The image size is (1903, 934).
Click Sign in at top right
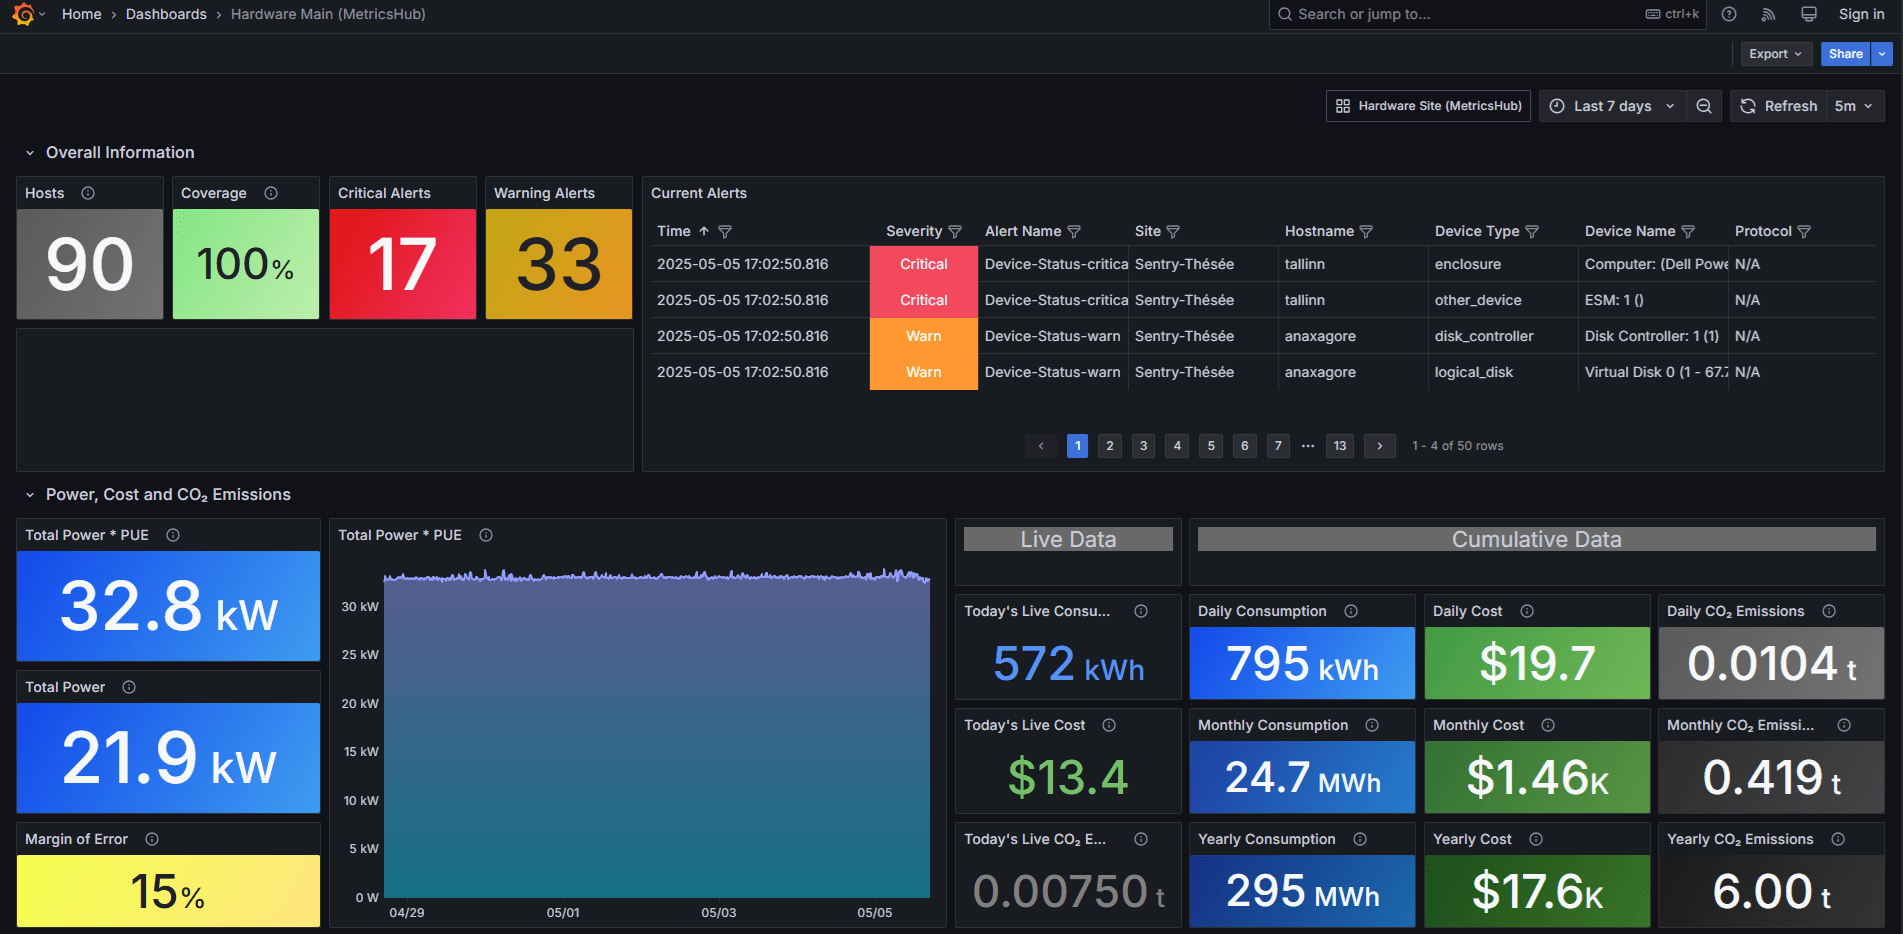(x=1861, y=14)
